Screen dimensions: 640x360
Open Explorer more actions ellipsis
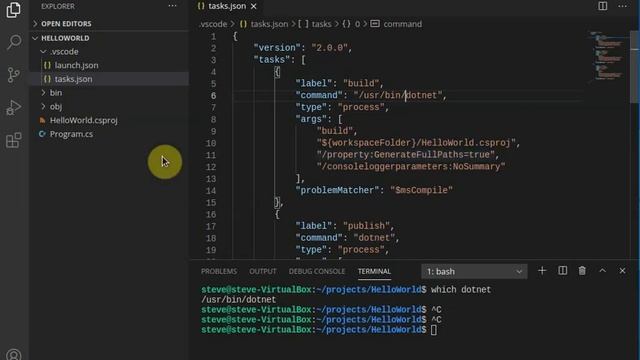pyautogui.click(x=173, y=6)
